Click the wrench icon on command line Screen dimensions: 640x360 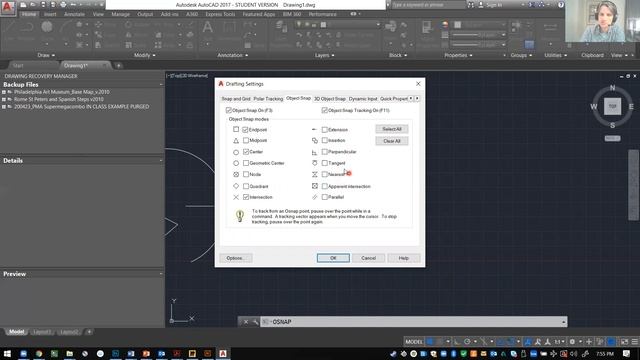pyautogui.click(x=256, y=322)
